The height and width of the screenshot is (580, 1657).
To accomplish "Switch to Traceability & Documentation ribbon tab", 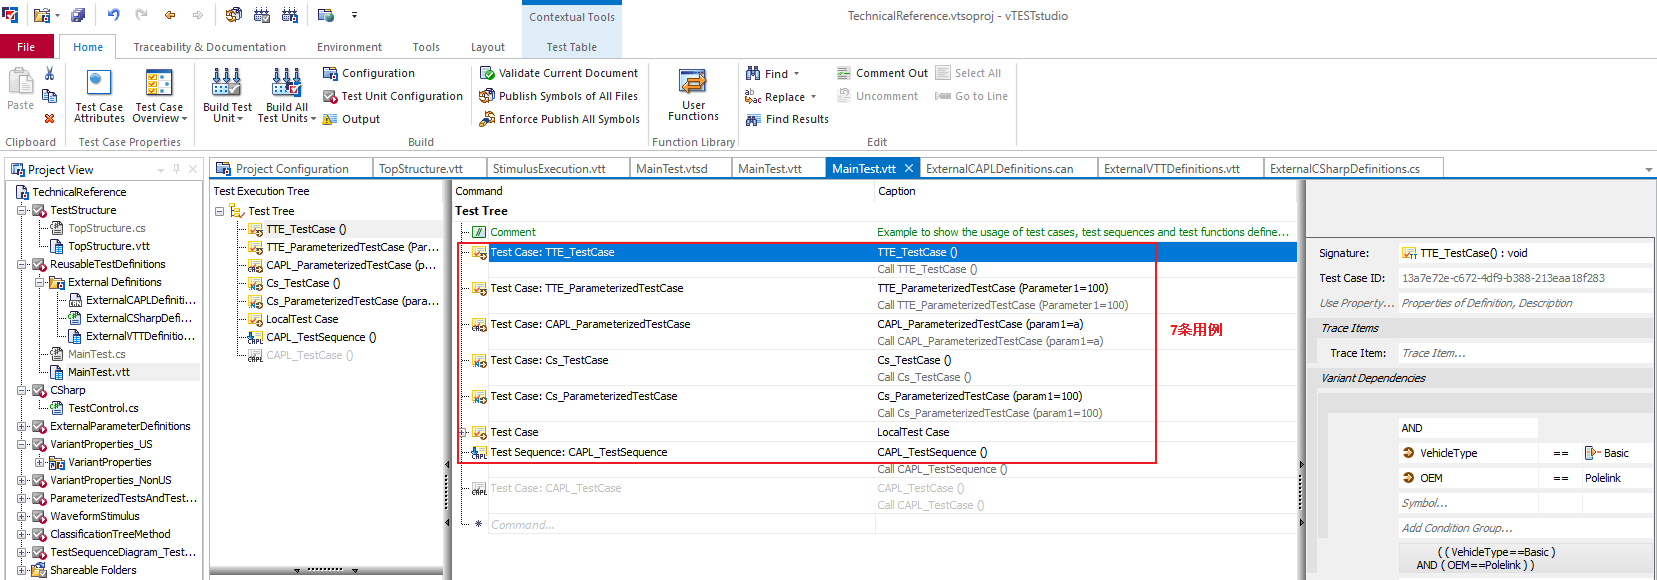I will click(210, 47).
